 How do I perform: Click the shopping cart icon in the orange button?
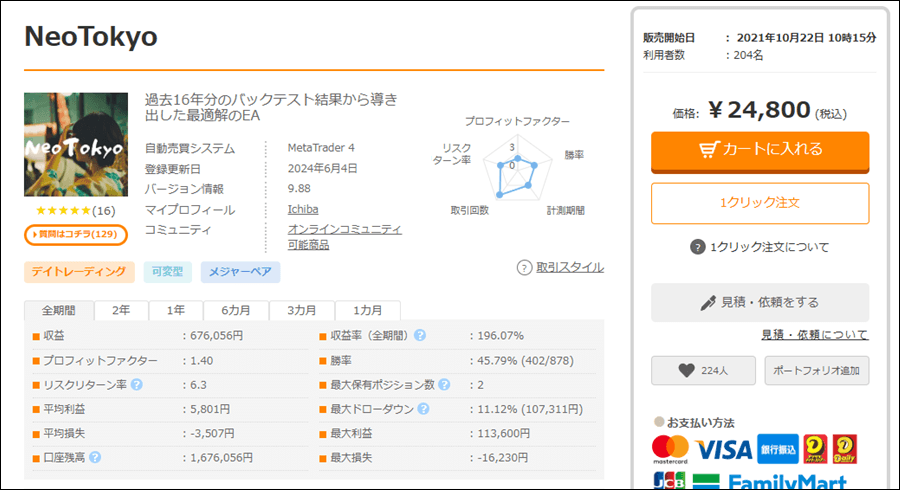pyautogui.click(x=709, y=149)
